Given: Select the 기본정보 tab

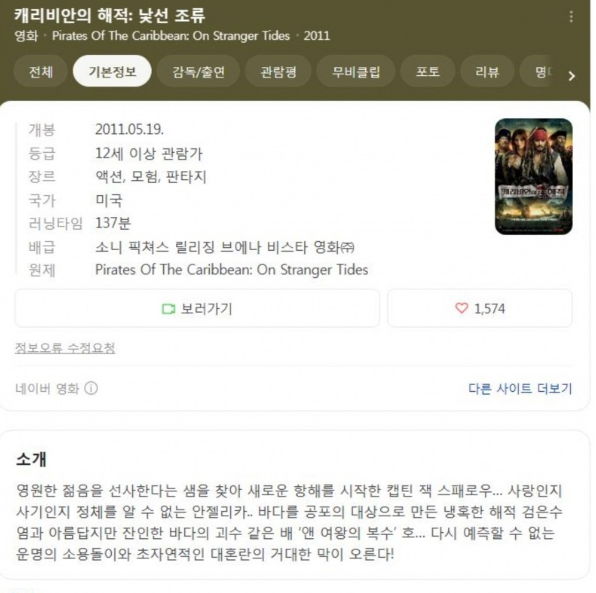Looking at the screenshot, I should pyautogui.click(x=112, y=71).
